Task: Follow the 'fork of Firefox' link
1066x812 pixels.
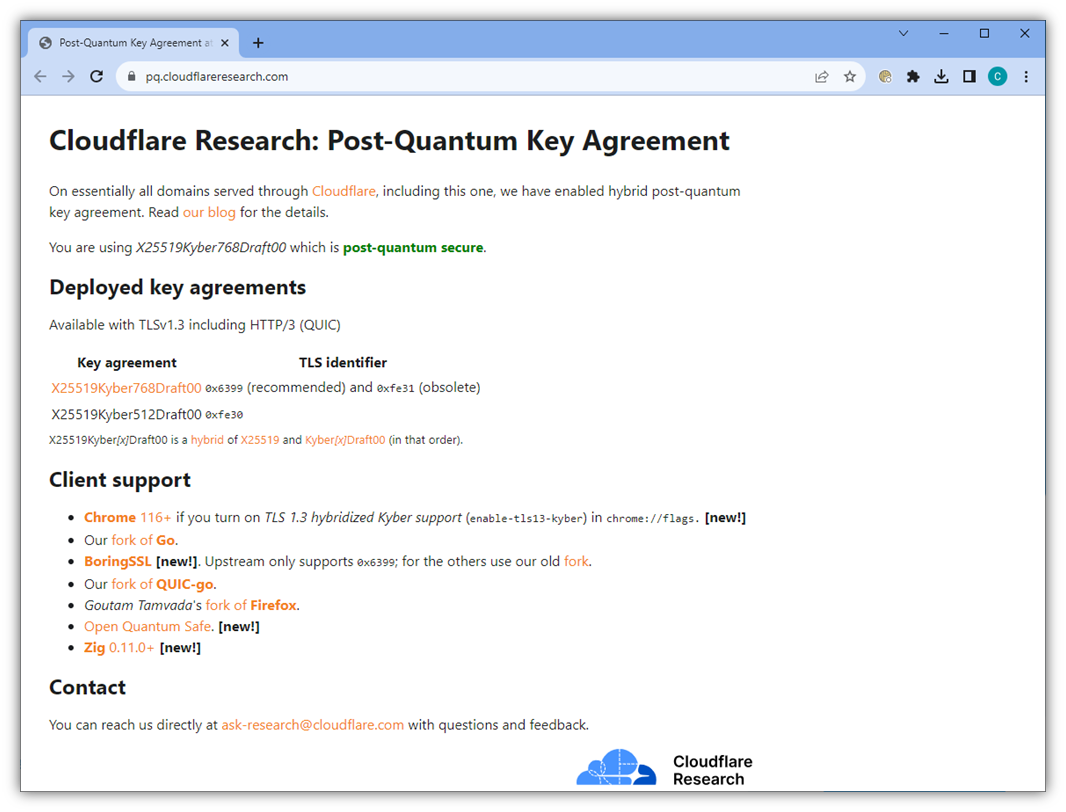Action: (x=250, y=604)
